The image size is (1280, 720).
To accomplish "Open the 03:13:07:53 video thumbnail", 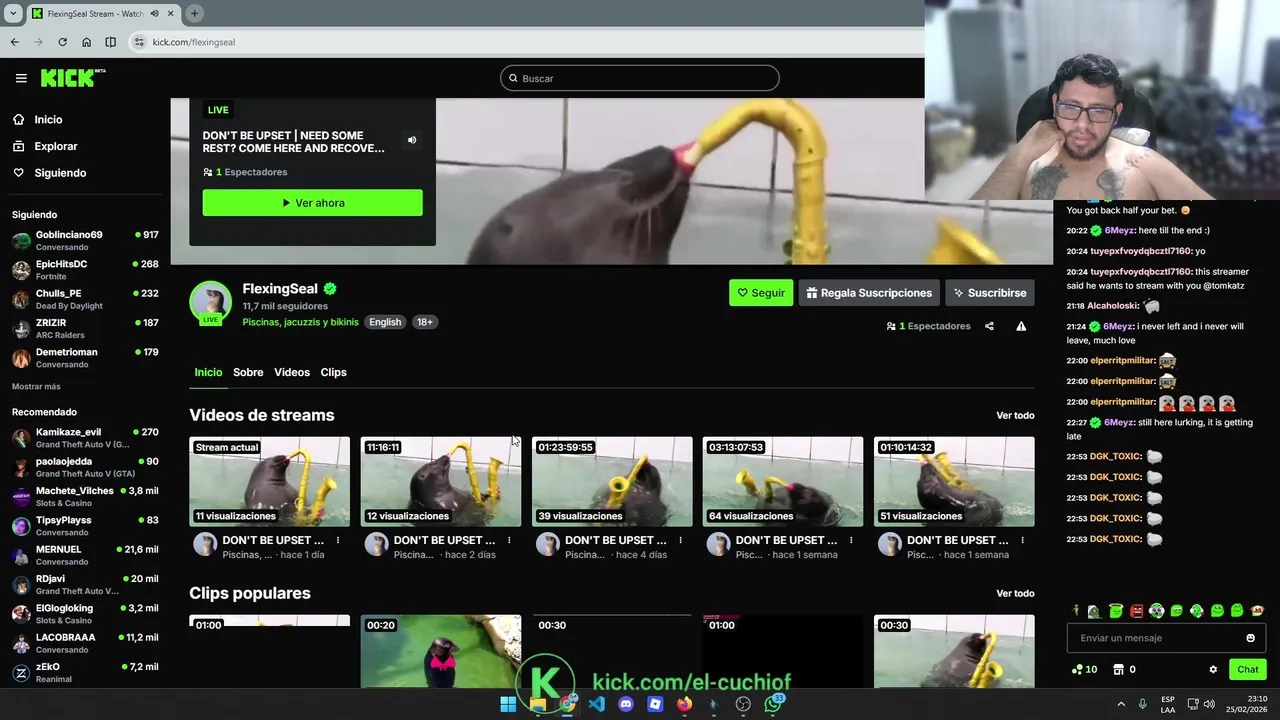I will [783, 481].
